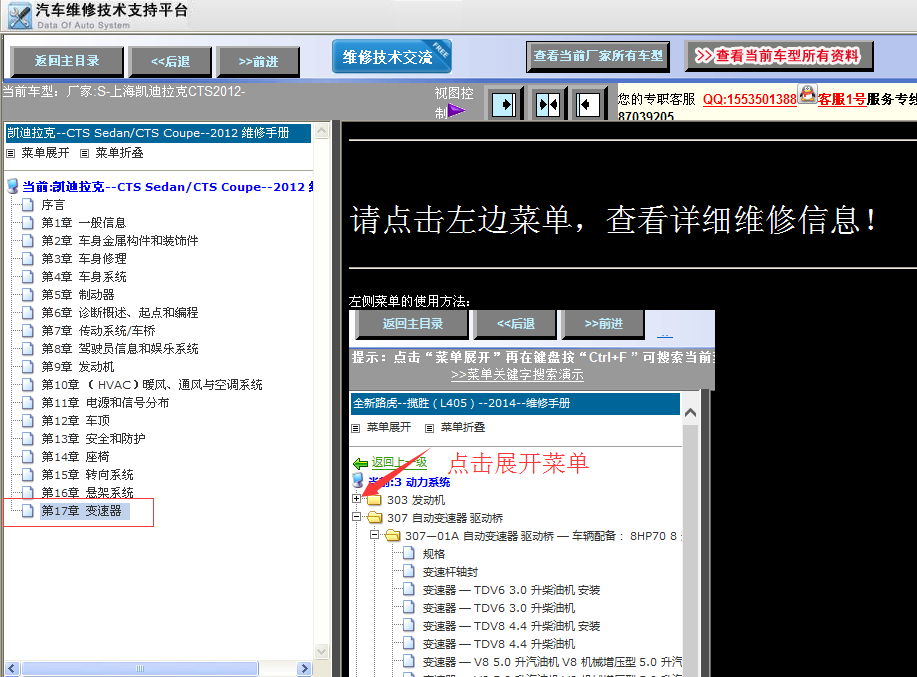
Task: Click the page icon beside 第14章 座椅
Action: click(x=27, y=457)
